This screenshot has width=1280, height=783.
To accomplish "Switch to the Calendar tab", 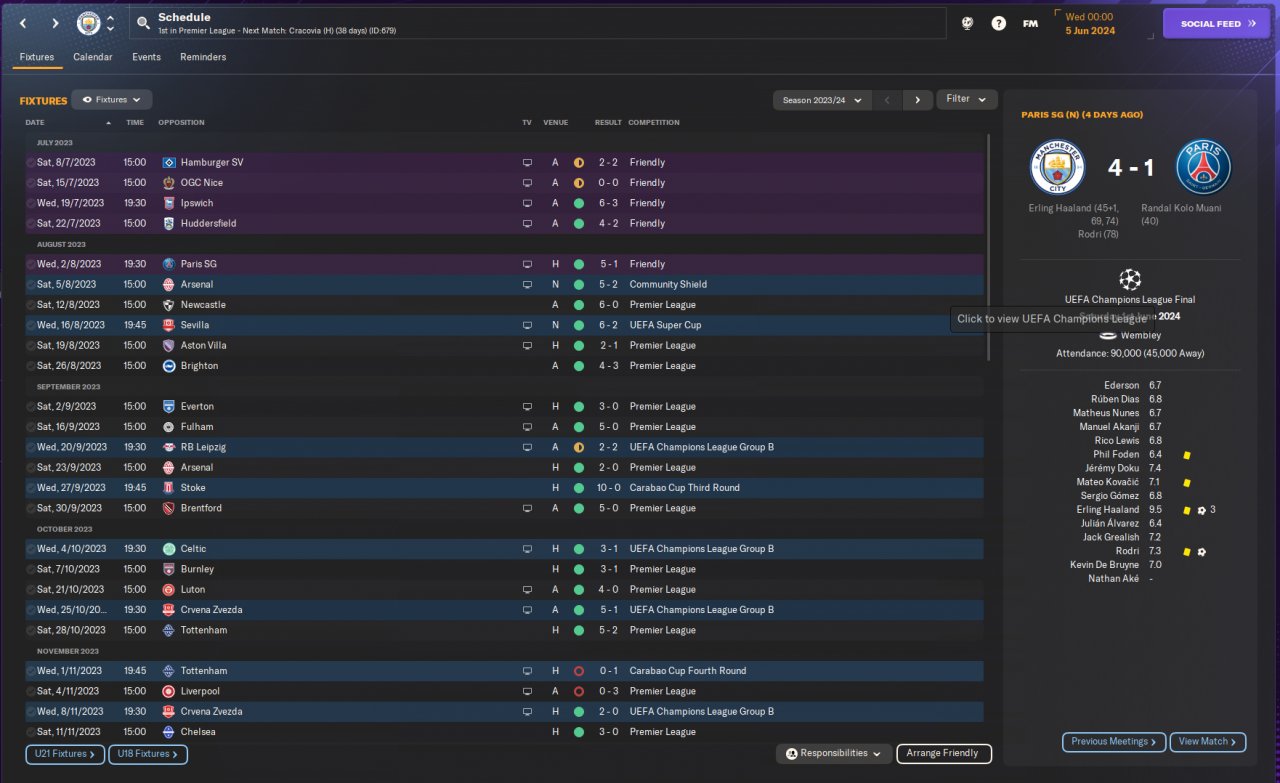I will (93, 57).
